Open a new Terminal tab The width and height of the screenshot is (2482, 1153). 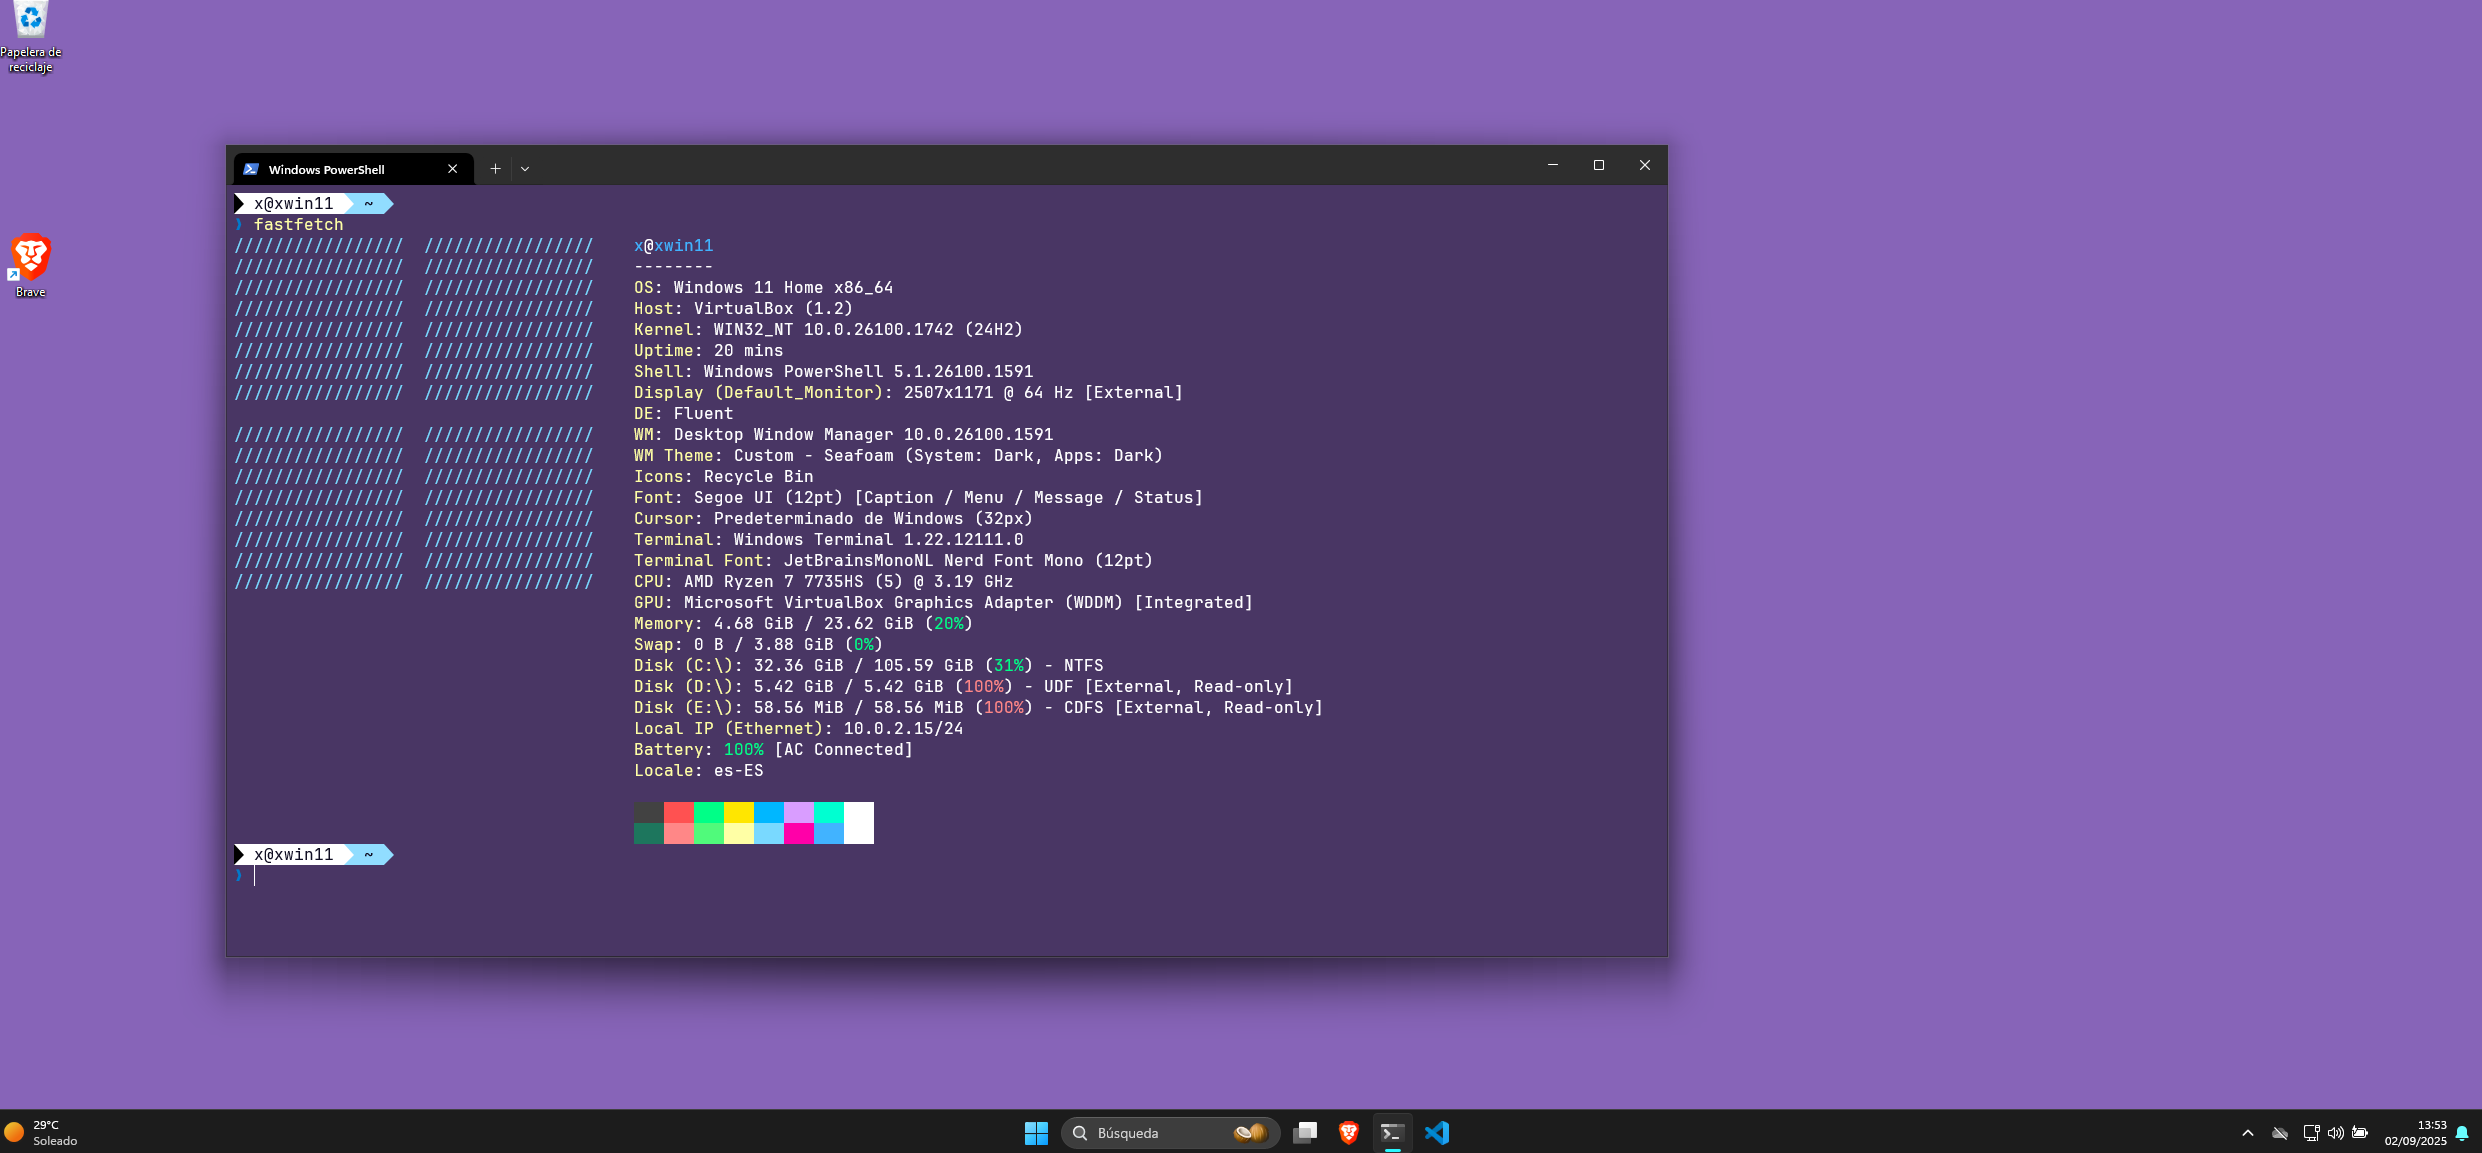point(494,168)
